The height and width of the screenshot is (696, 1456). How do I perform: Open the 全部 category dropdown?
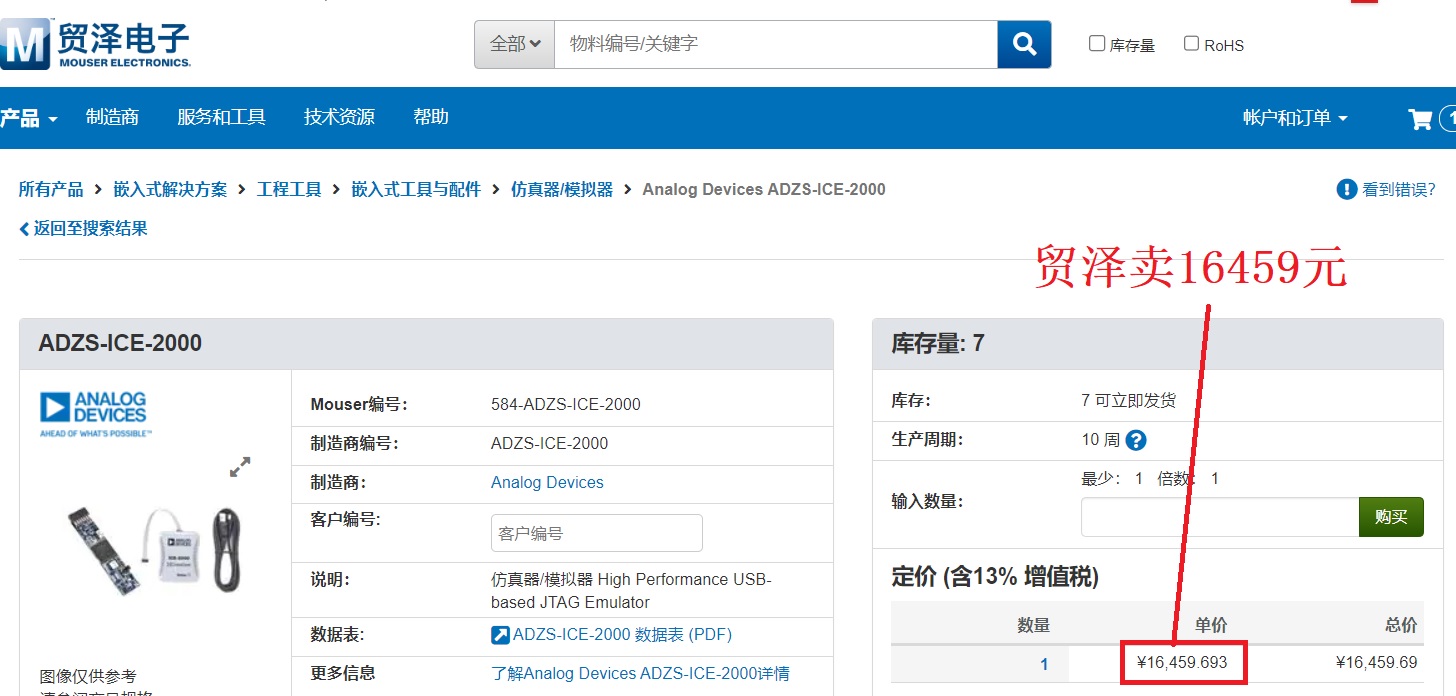click(515, 44)
